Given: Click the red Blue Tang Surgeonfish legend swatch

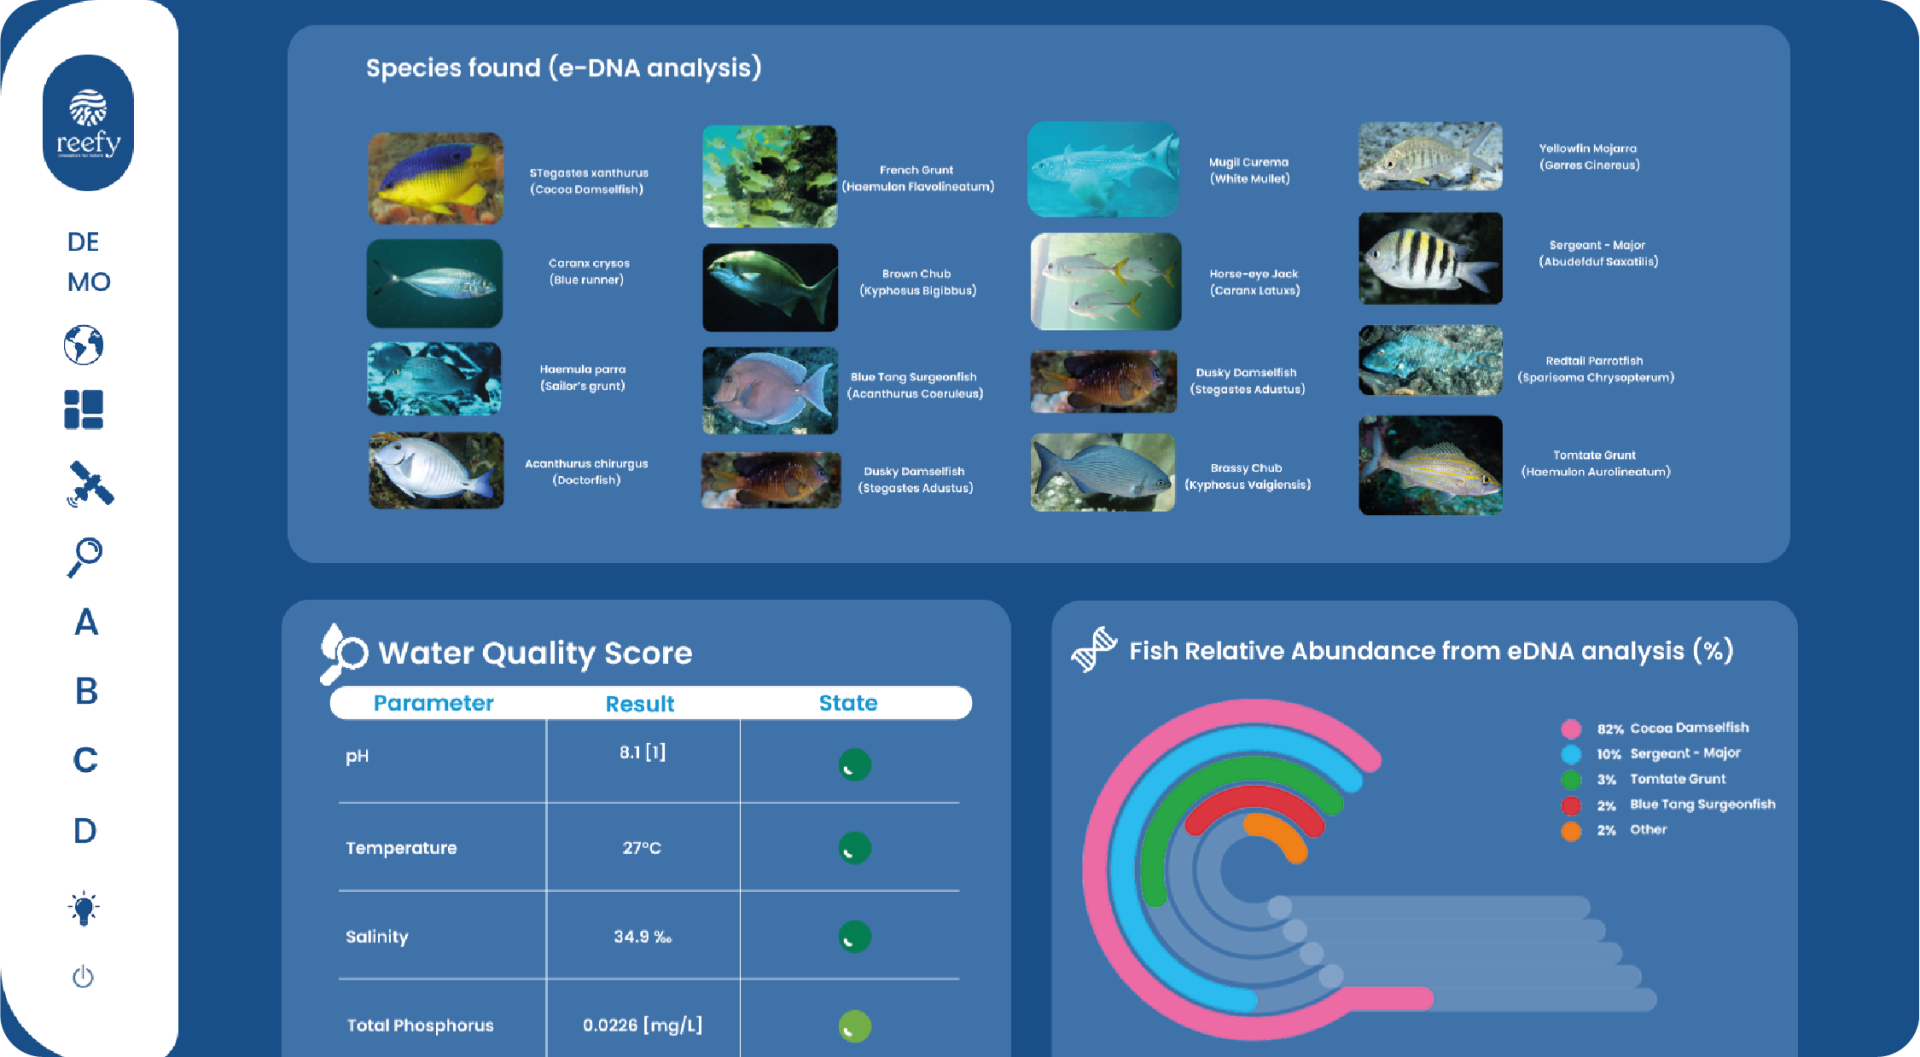Looking at the screenshot, I should point(1571,806).
